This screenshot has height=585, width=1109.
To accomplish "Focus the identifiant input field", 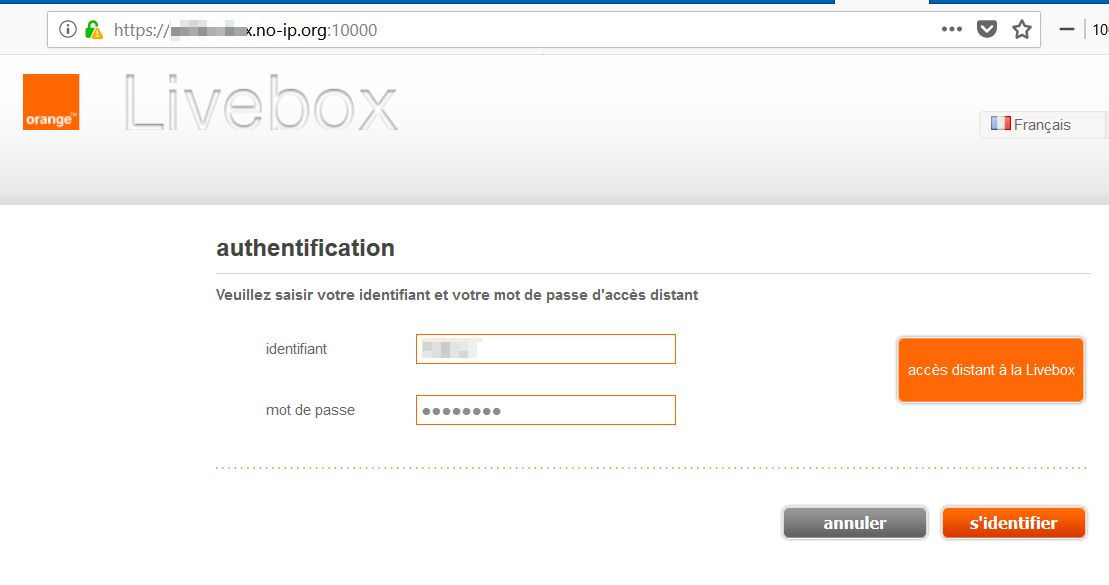I will [x=545, y=349].
